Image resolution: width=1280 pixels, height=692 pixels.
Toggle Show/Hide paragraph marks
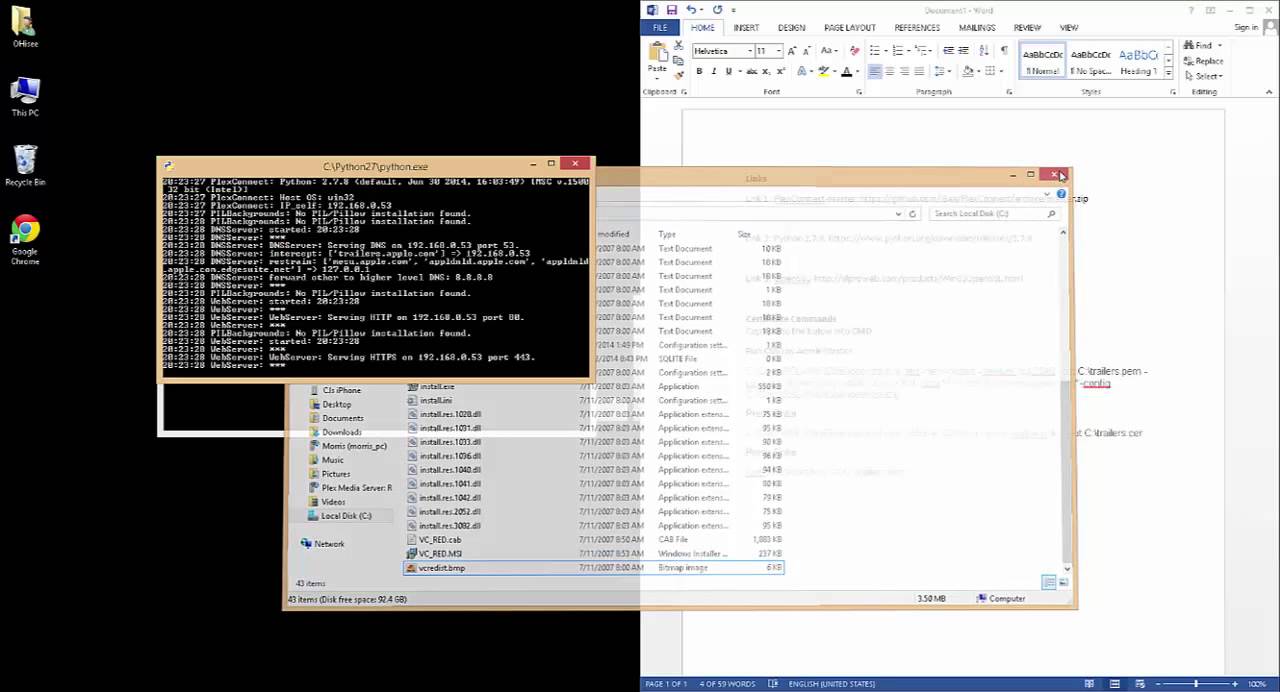click(x=1004, y=51)
